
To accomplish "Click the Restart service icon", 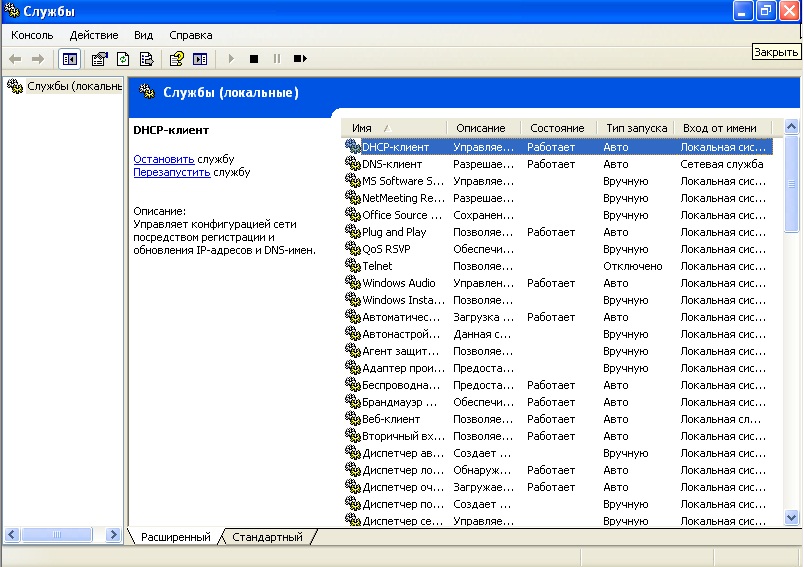I will (300, 59).
